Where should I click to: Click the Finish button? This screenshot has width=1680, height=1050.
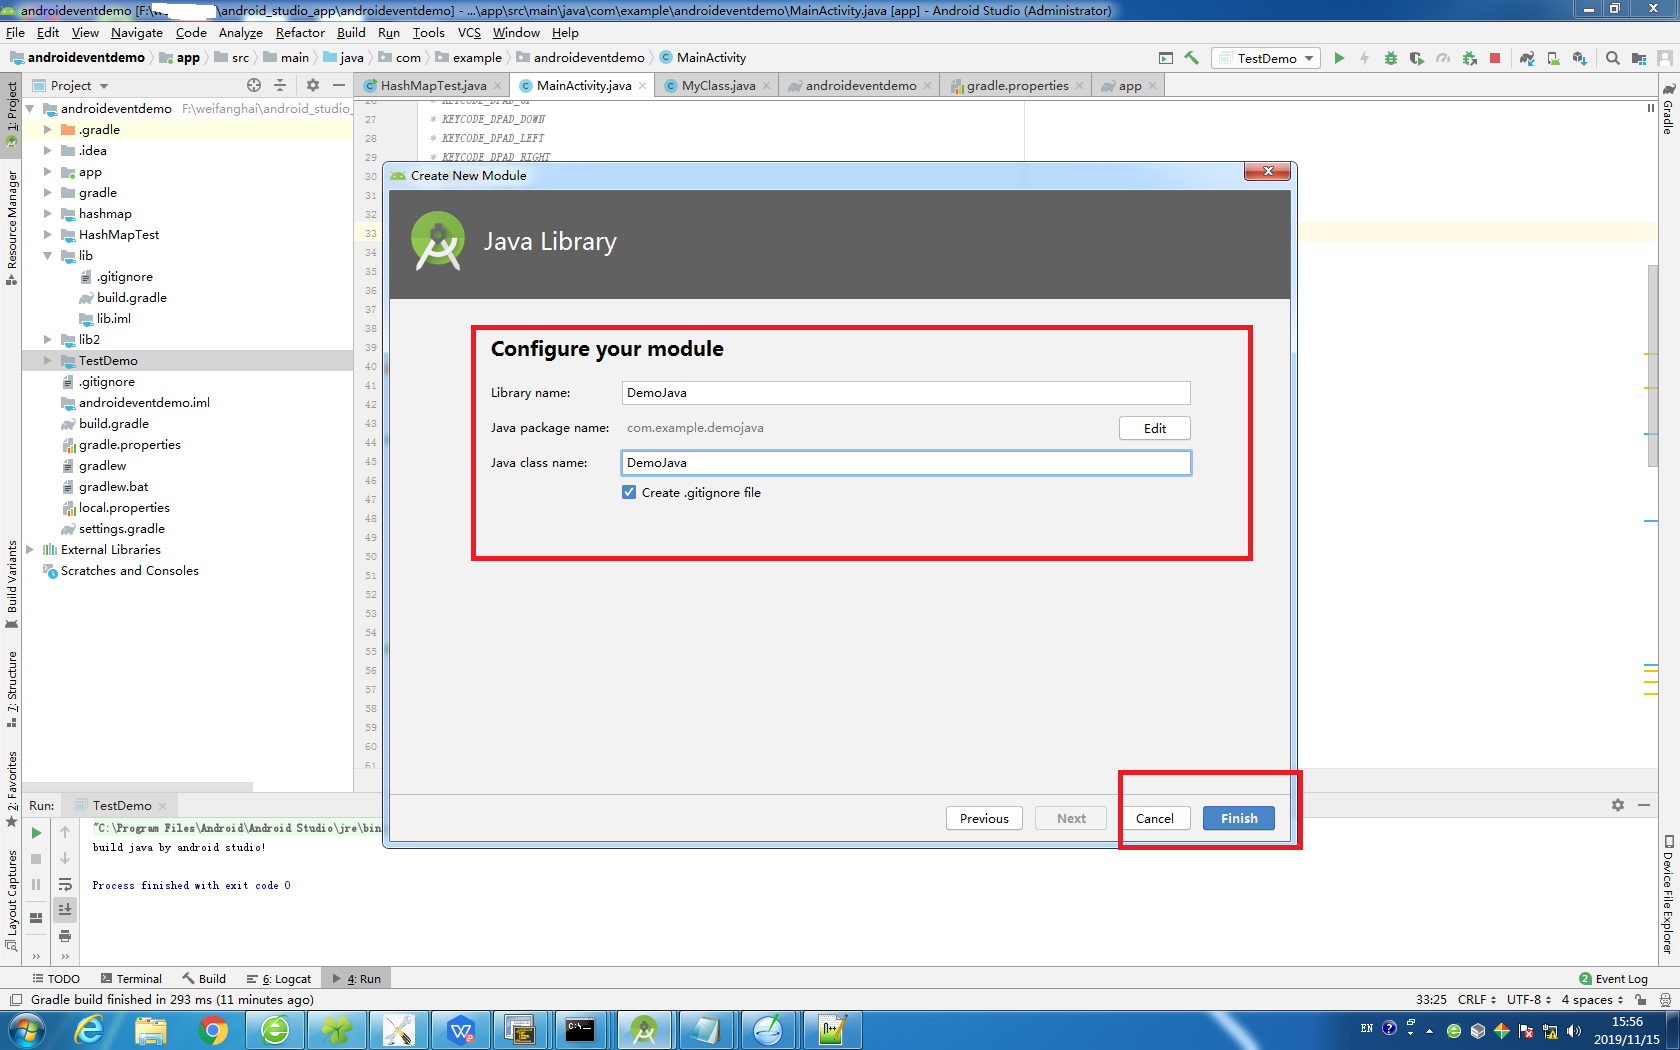click(x=1239, y=818)
